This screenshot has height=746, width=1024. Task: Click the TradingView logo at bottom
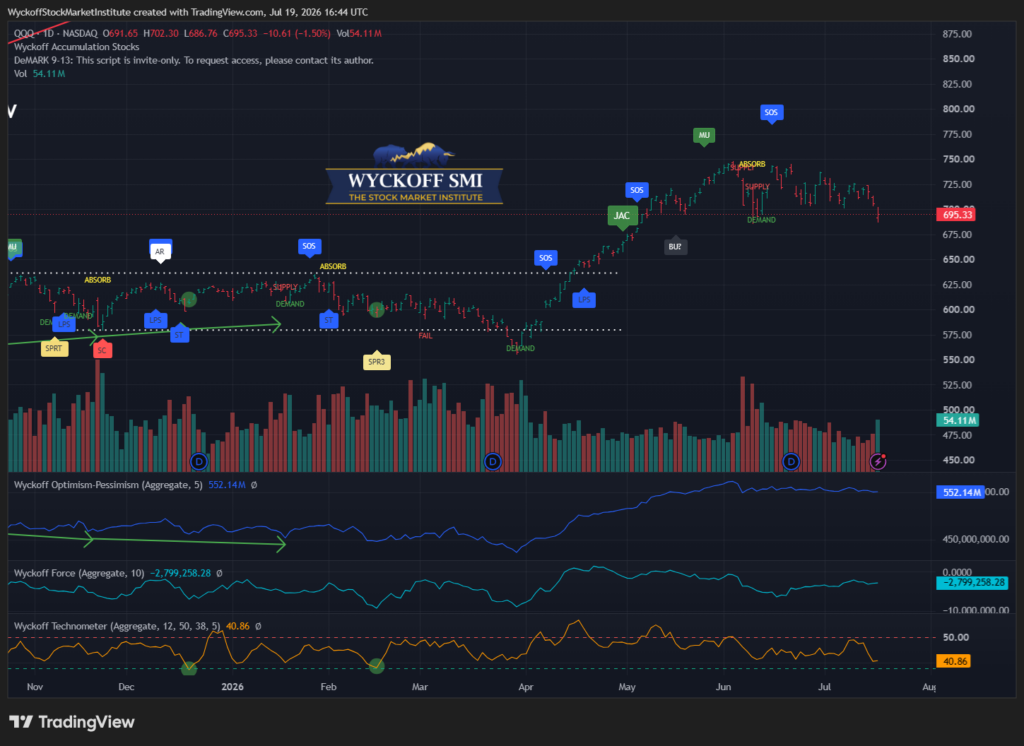point(72,722)
